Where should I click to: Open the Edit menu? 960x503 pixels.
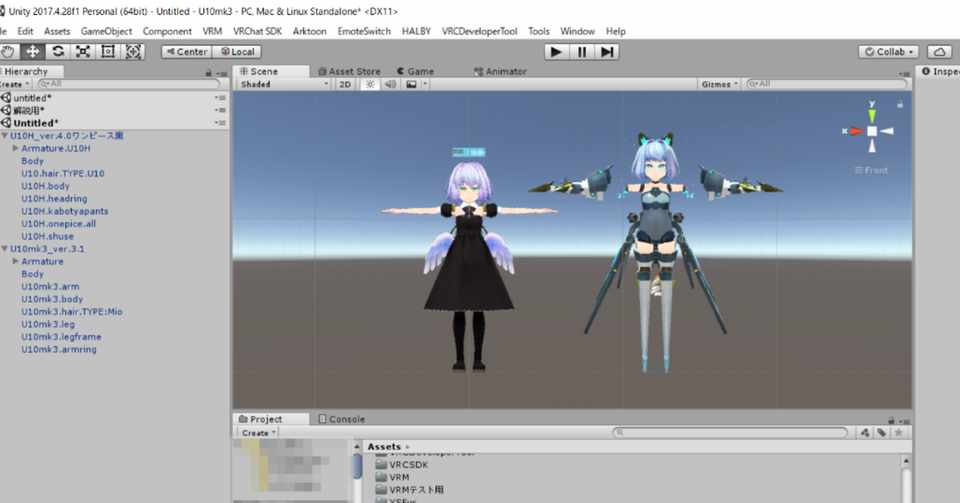(25, 31)
